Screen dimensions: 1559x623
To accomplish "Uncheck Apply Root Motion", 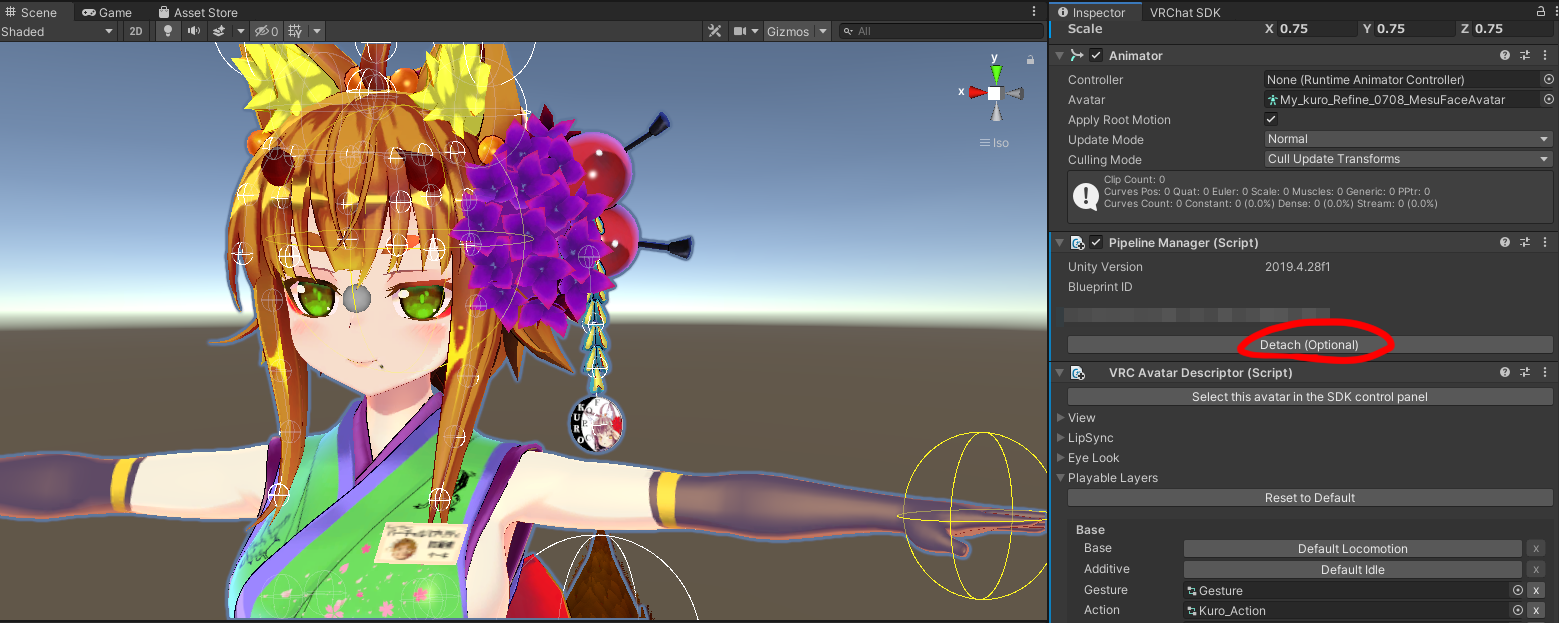I will click(1271, 119).
